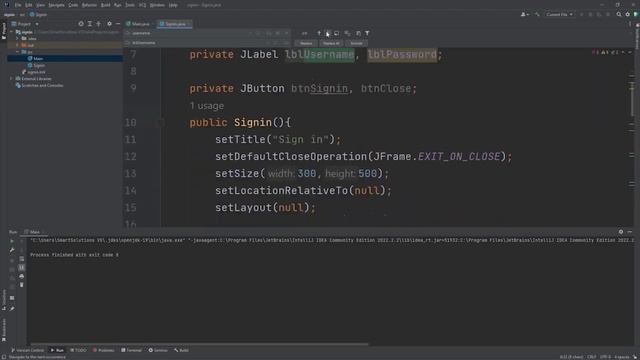This screenshot has height=360, width=640.
Task: Open the Help menu
Action: [x=173, y=5]
